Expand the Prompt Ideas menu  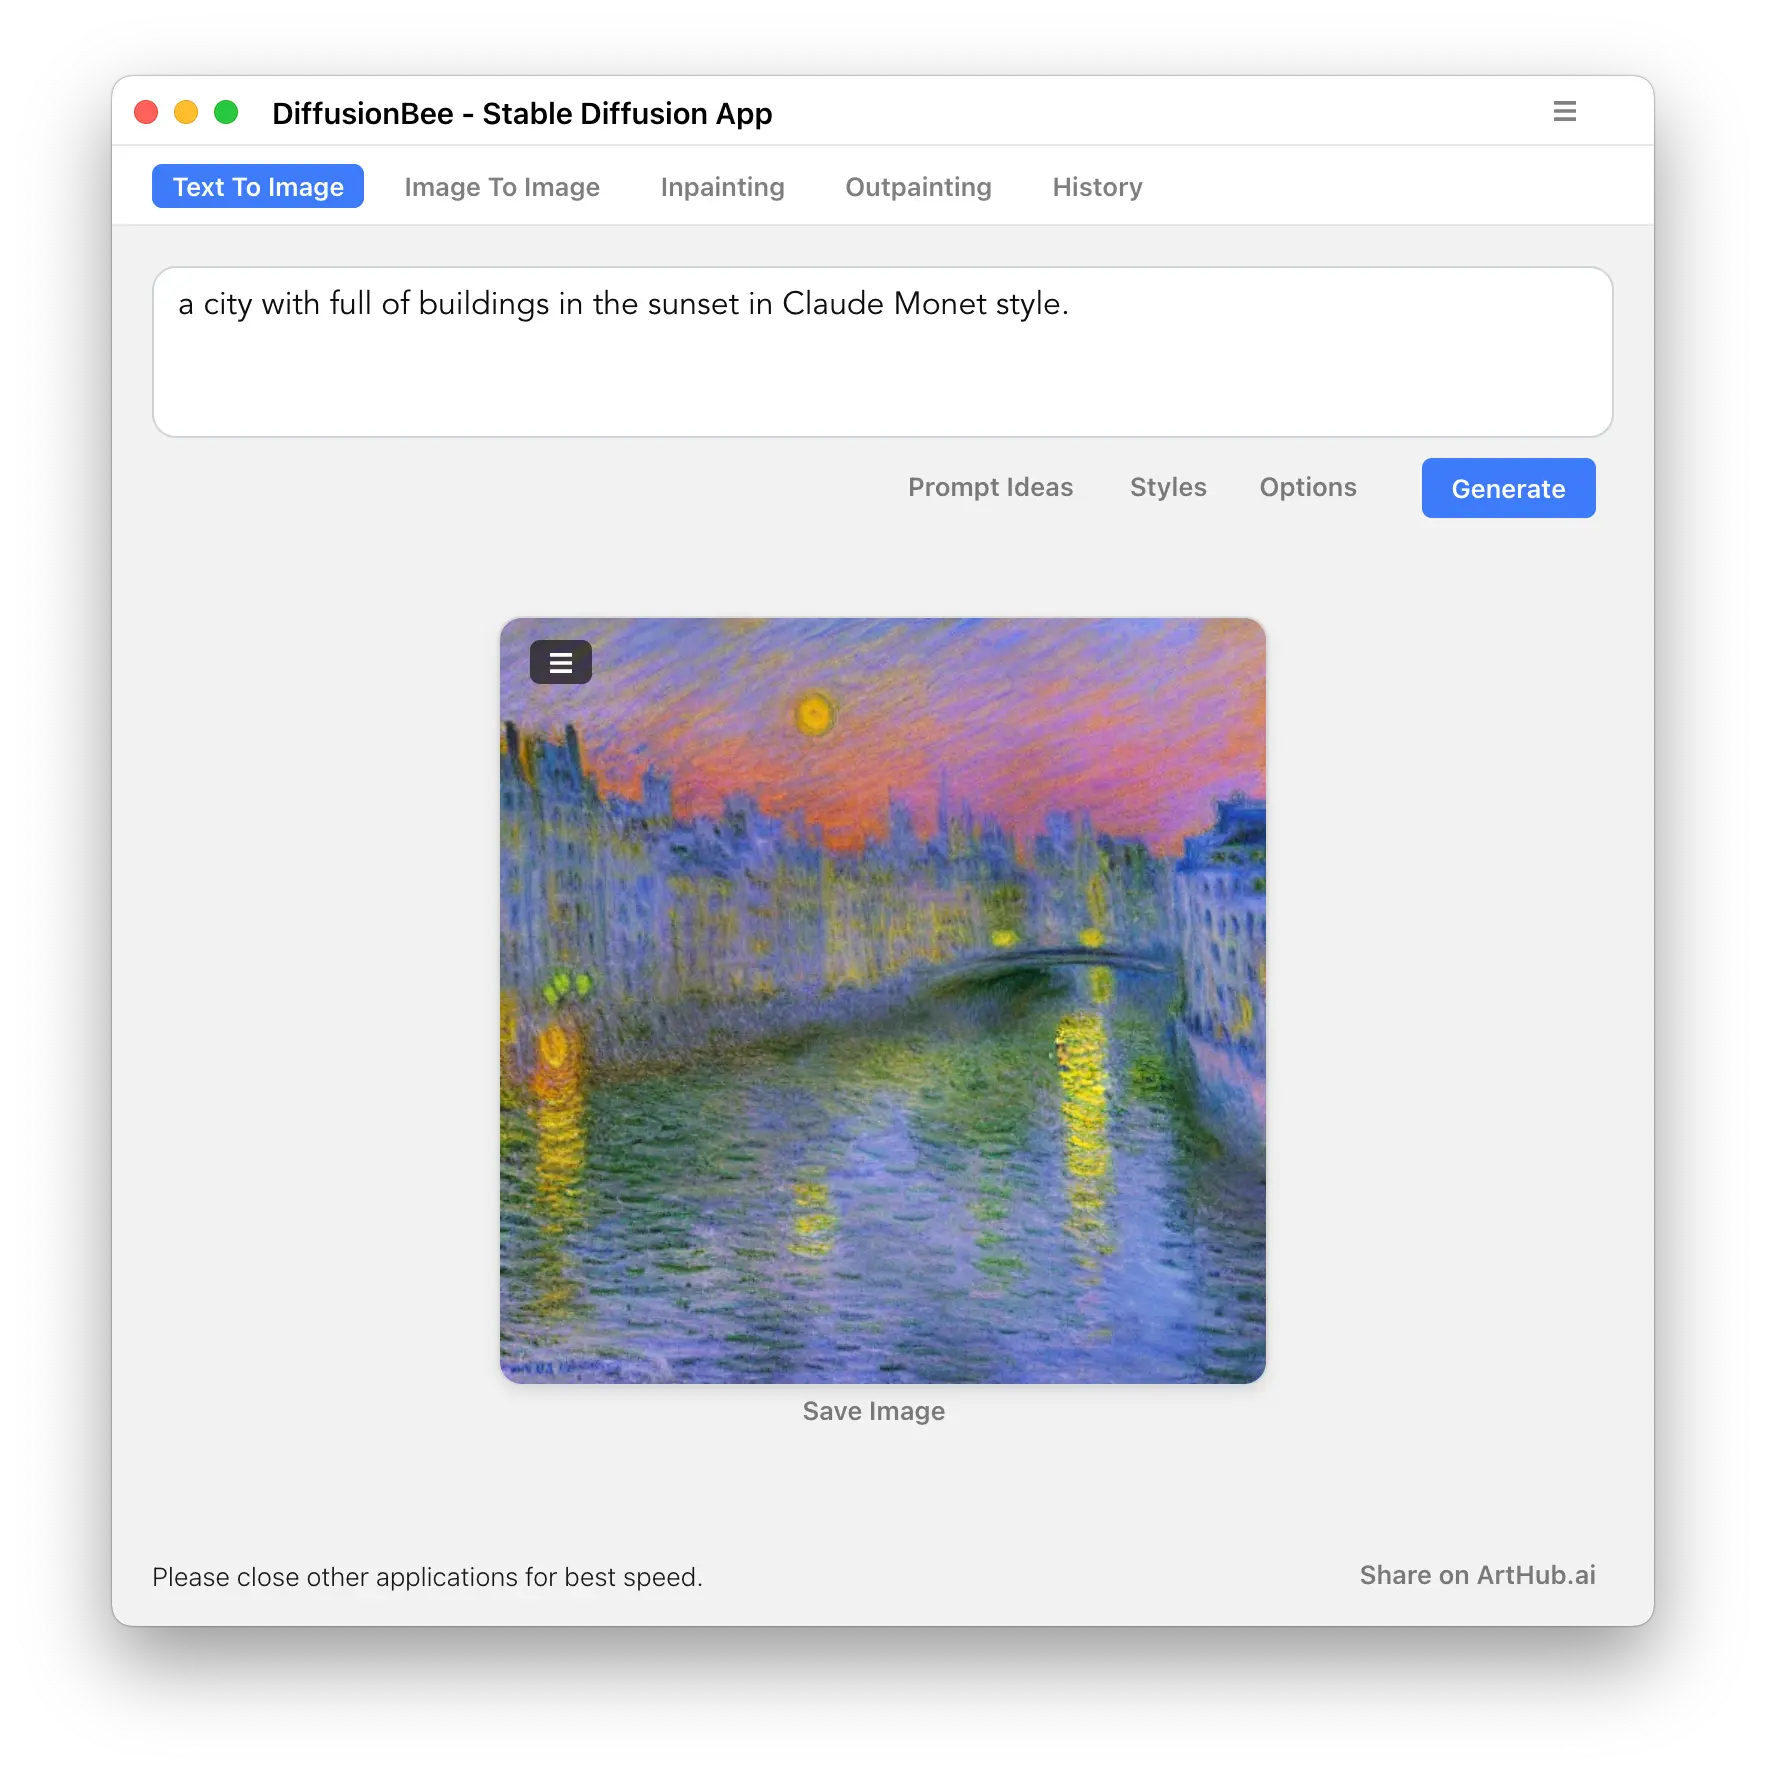(990, 487)
